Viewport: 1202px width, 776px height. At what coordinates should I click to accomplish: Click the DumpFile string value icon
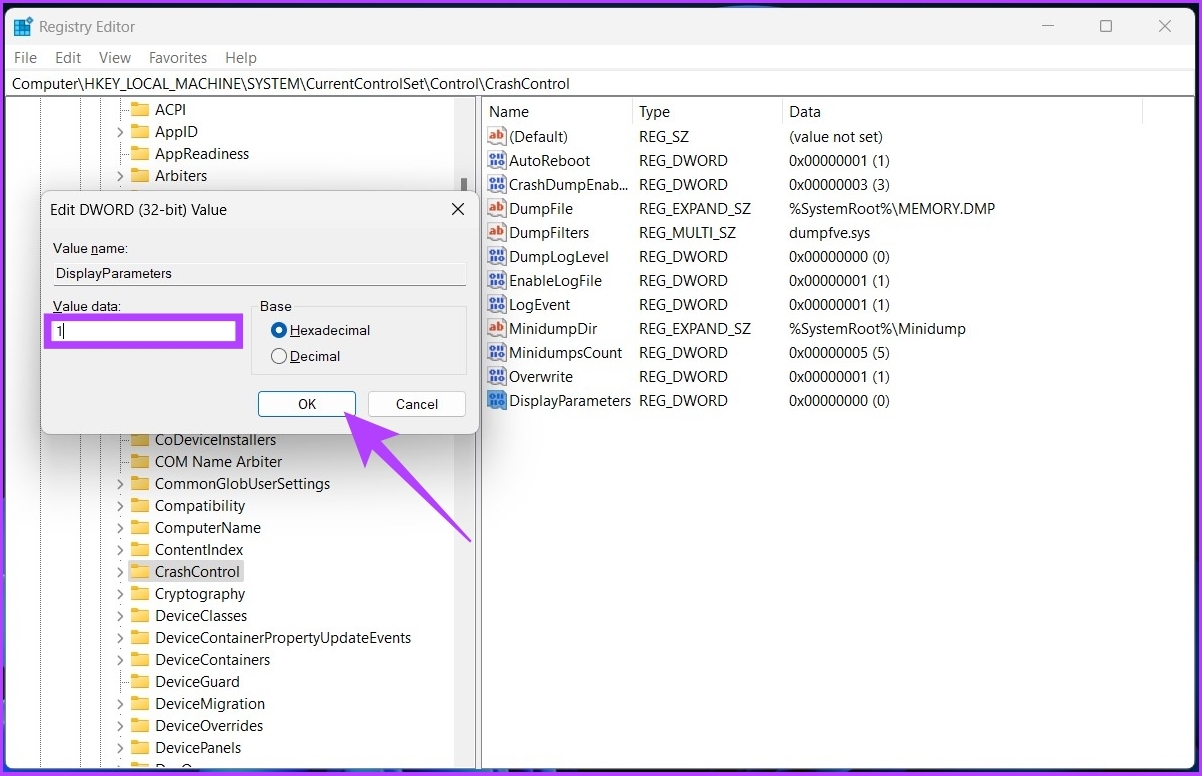click(x=497, y=209)
